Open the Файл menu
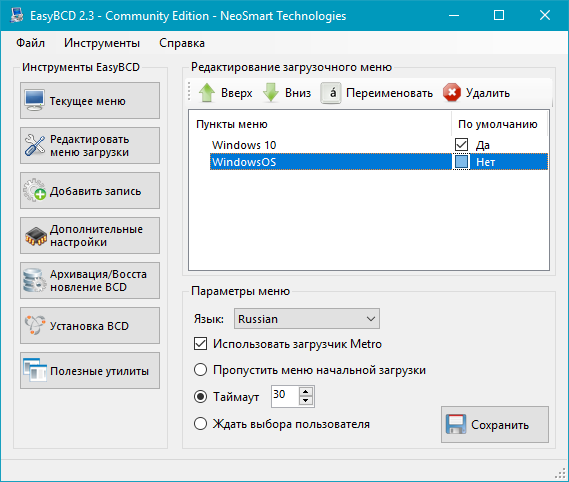This screenshot has height=482, width=569. coord(30,43)
